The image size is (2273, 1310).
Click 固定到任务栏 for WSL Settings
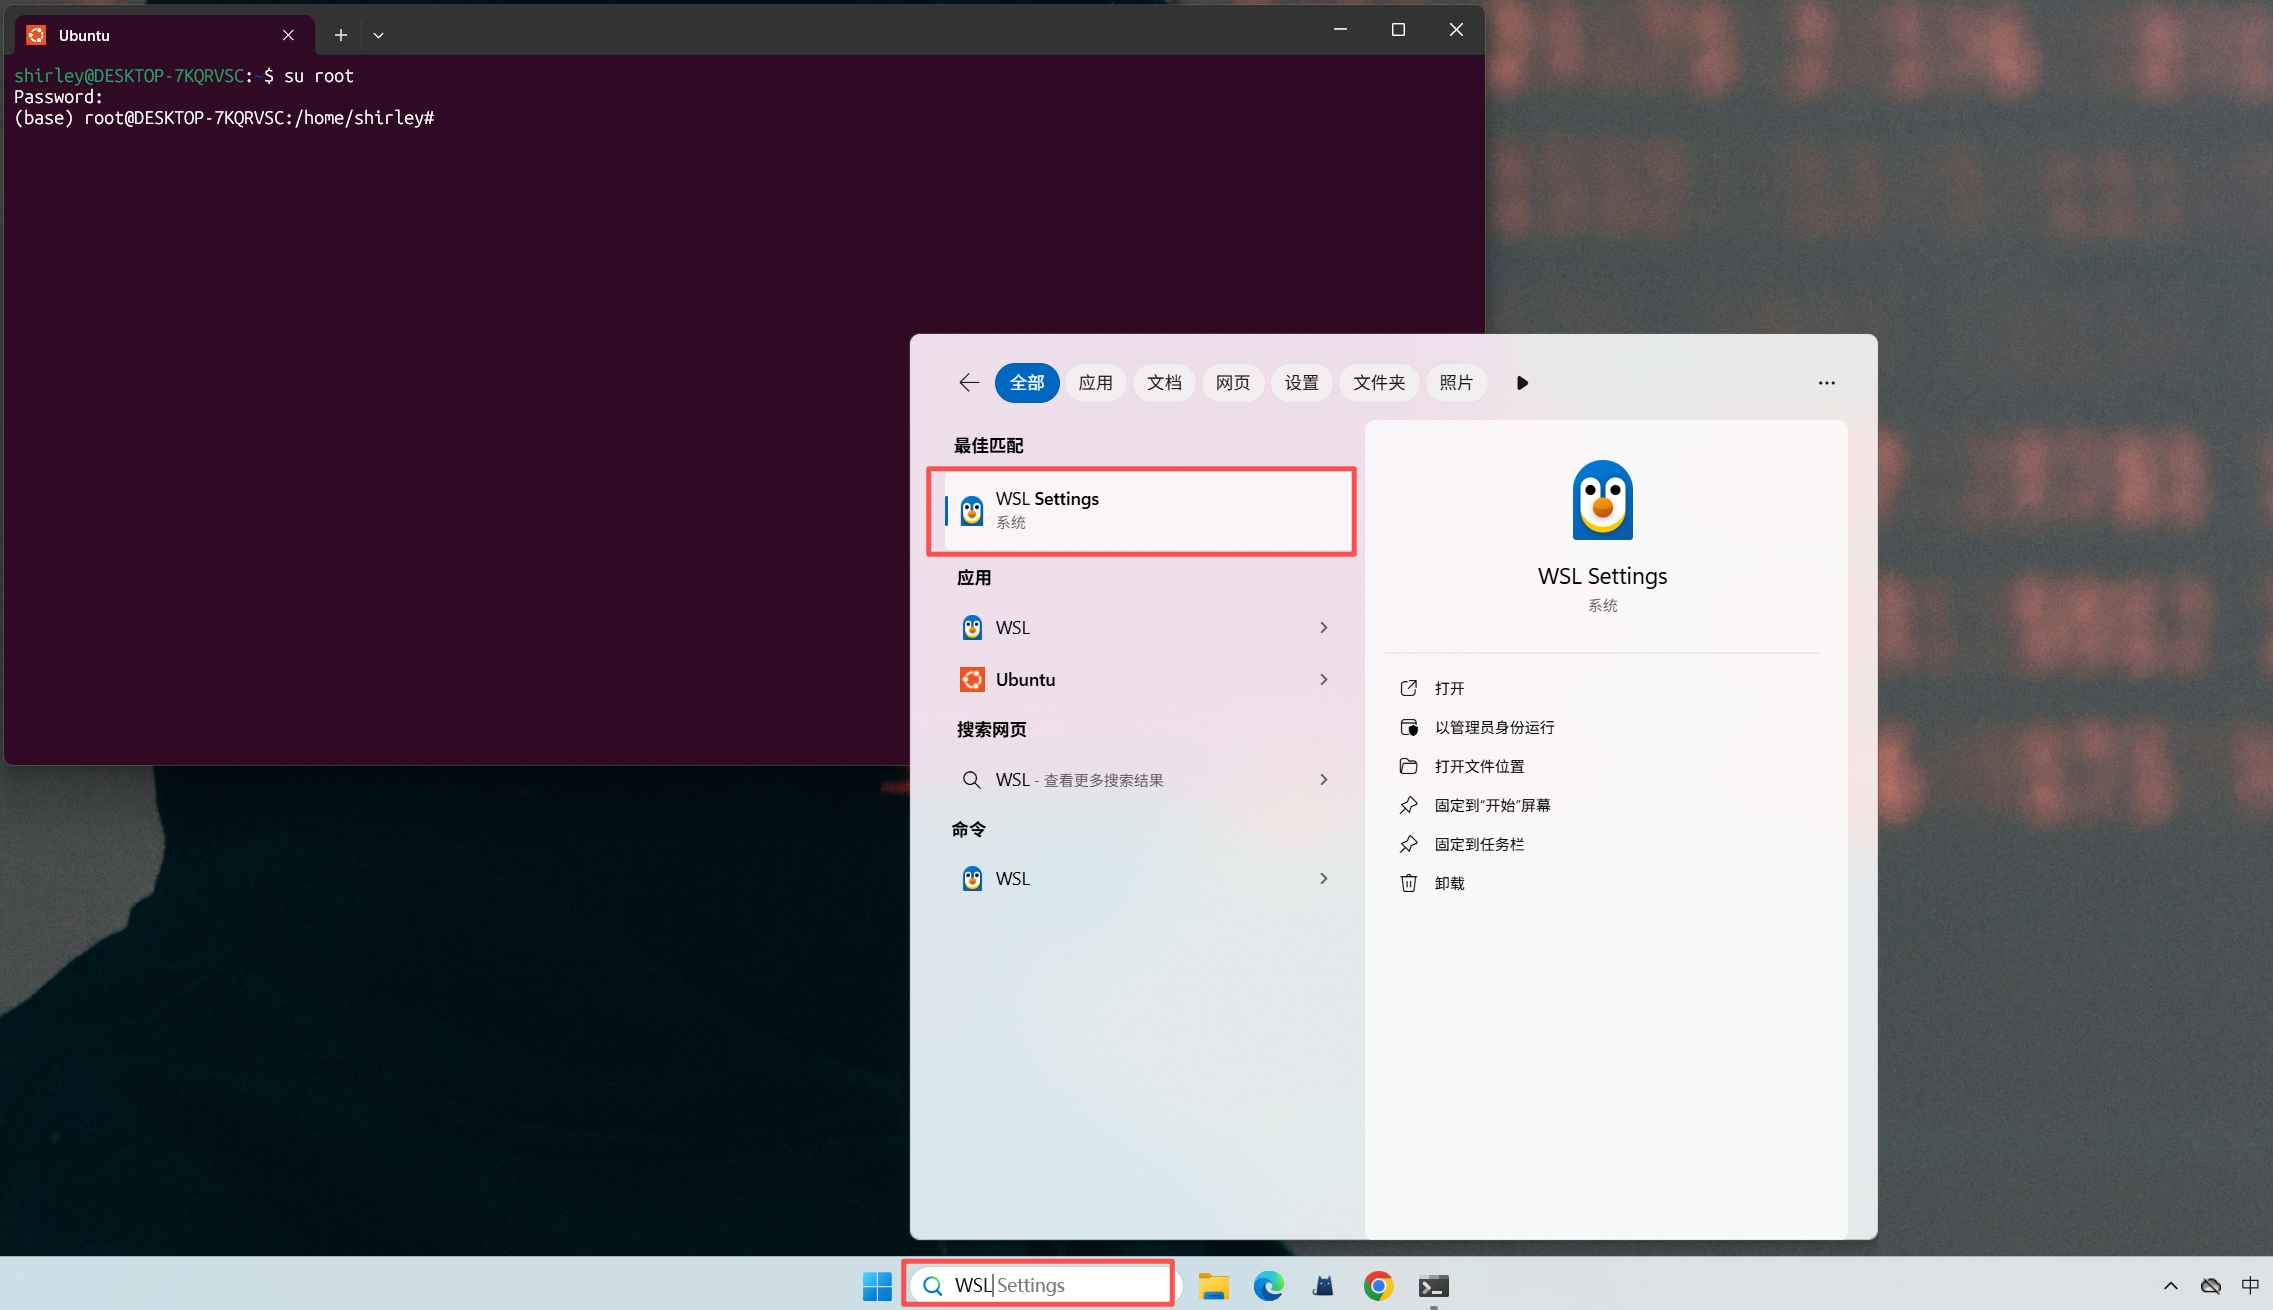pyautogui.click(x=1477, y=843)
